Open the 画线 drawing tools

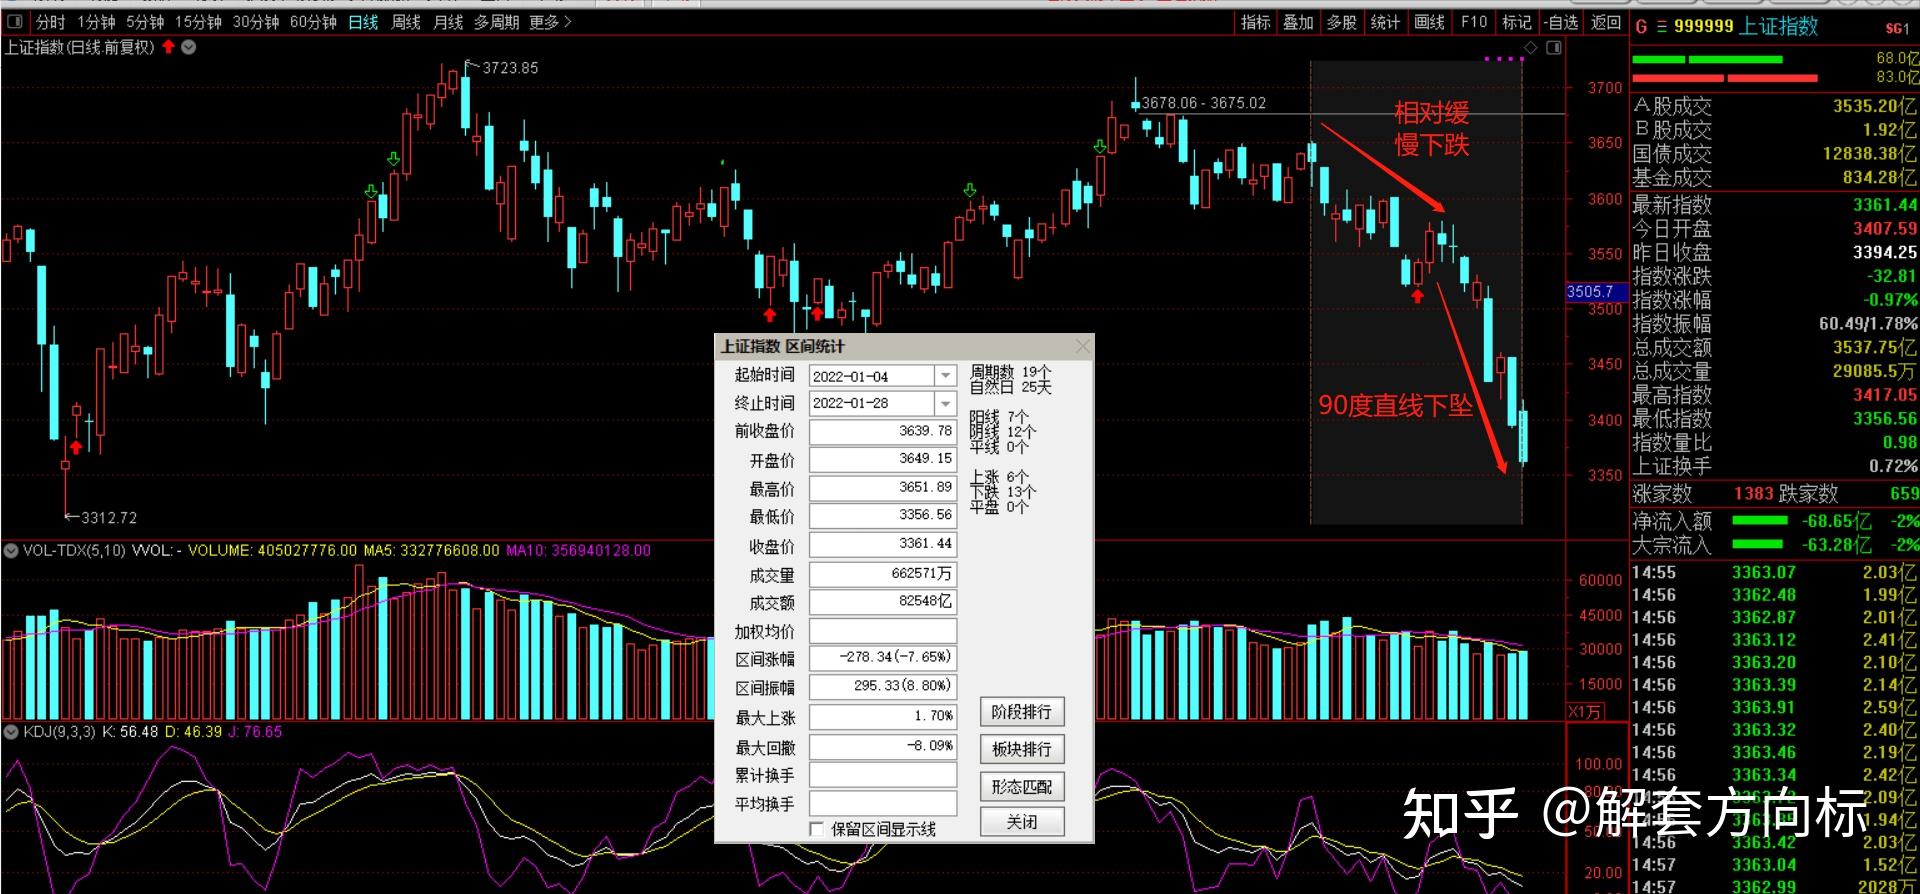tap(1429, 22)
